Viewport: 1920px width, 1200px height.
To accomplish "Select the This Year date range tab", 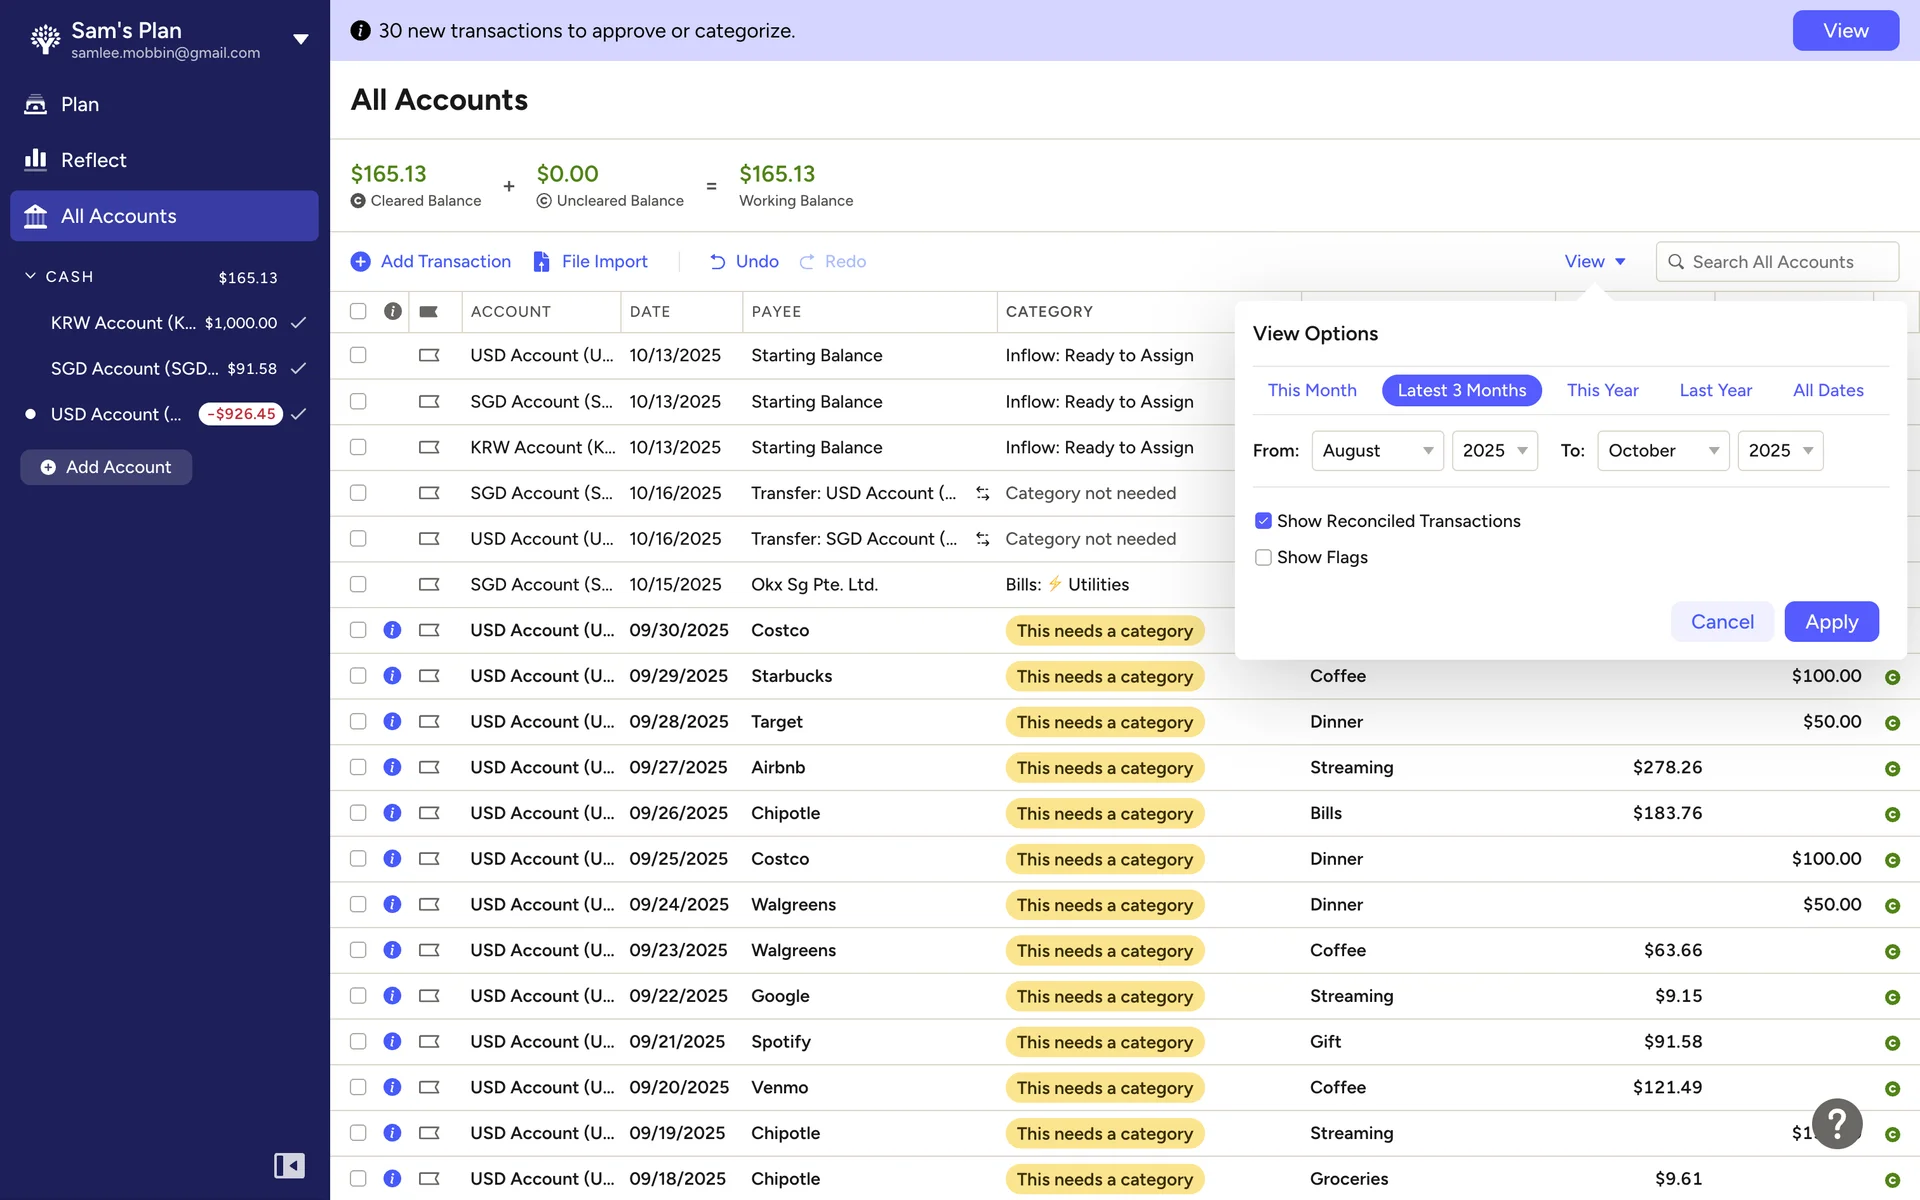I will click(x=1602, y=390).
